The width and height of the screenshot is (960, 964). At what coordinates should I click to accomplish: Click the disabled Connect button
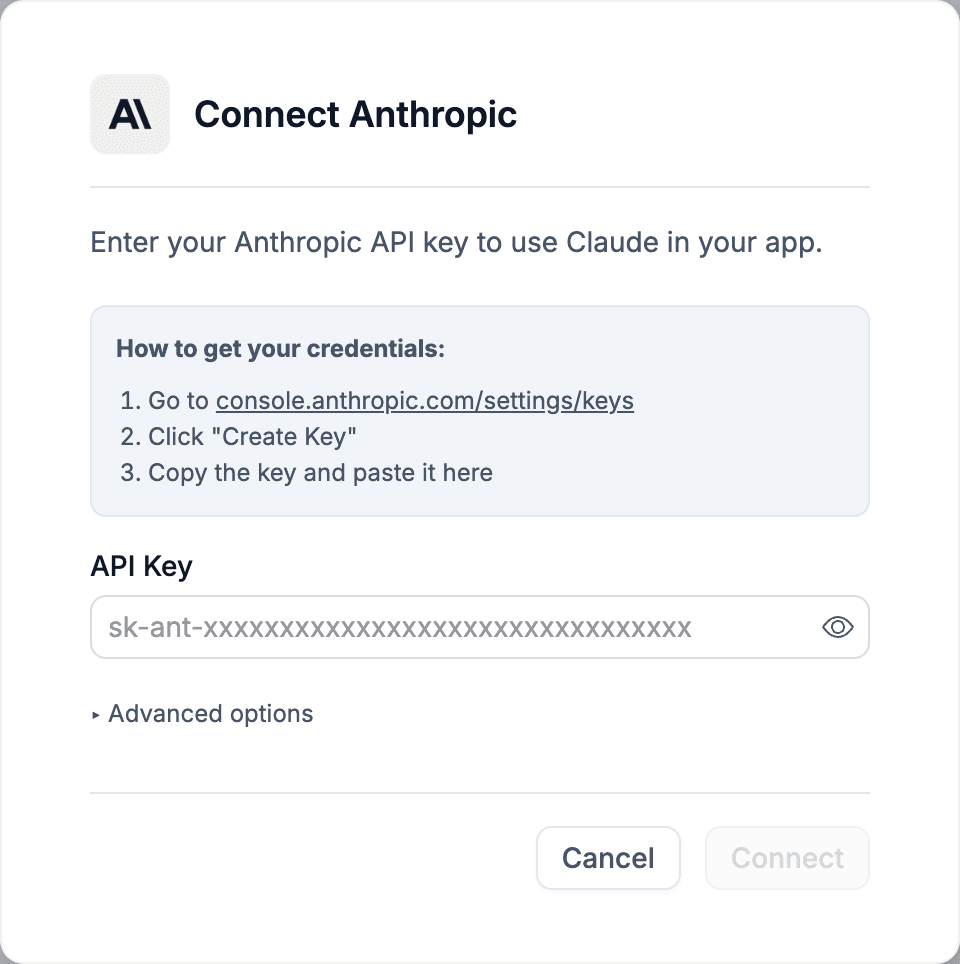click(787, 858)
